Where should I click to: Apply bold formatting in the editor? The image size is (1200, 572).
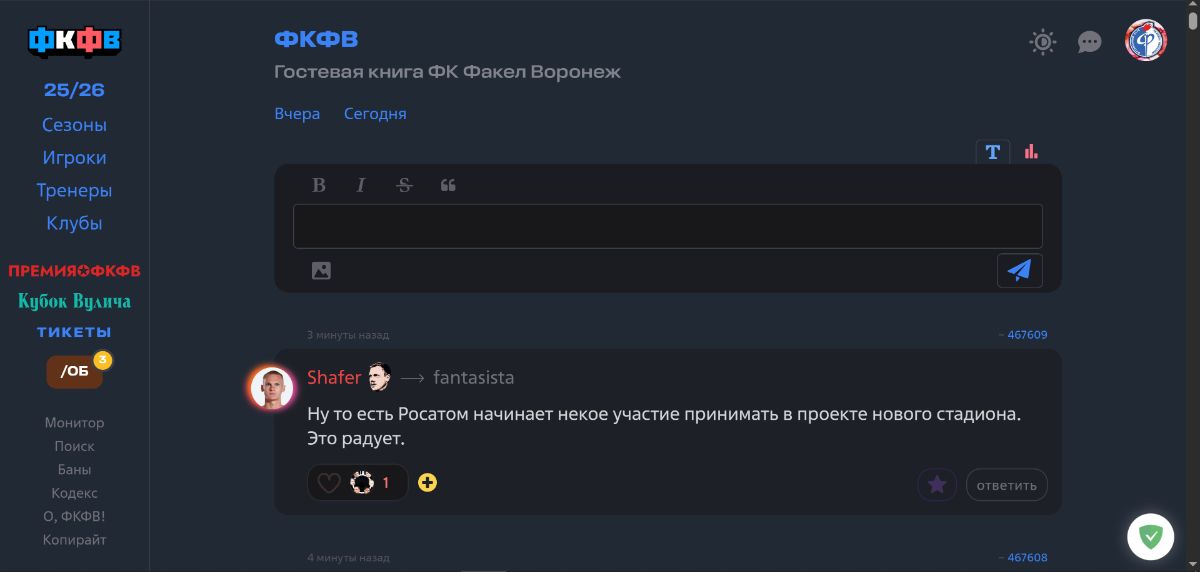tap(319, 185)
